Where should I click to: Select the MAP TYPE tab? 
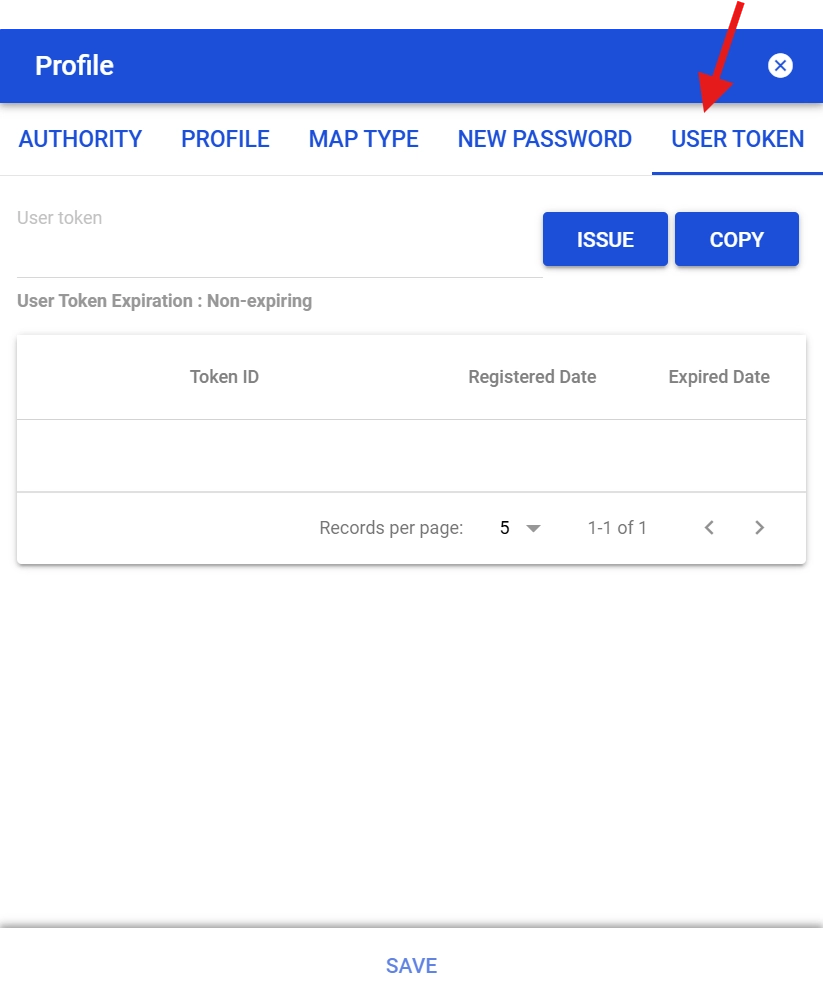363,139
